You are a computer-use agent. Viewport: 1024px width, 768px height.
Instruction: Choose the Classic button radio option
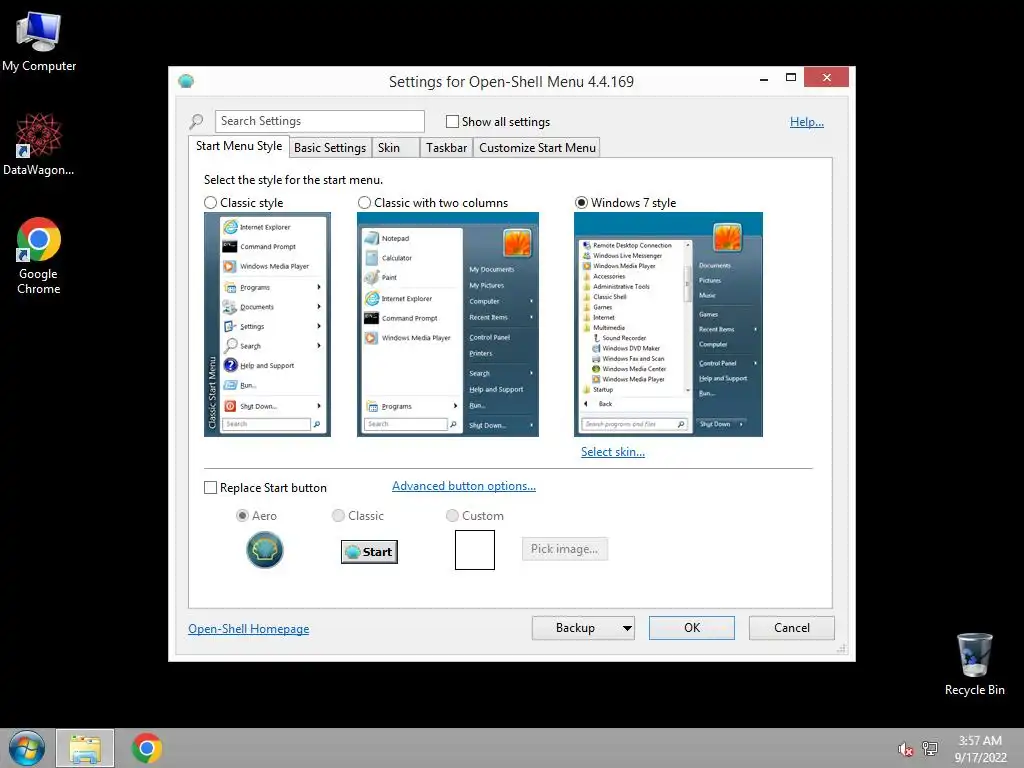338,516
